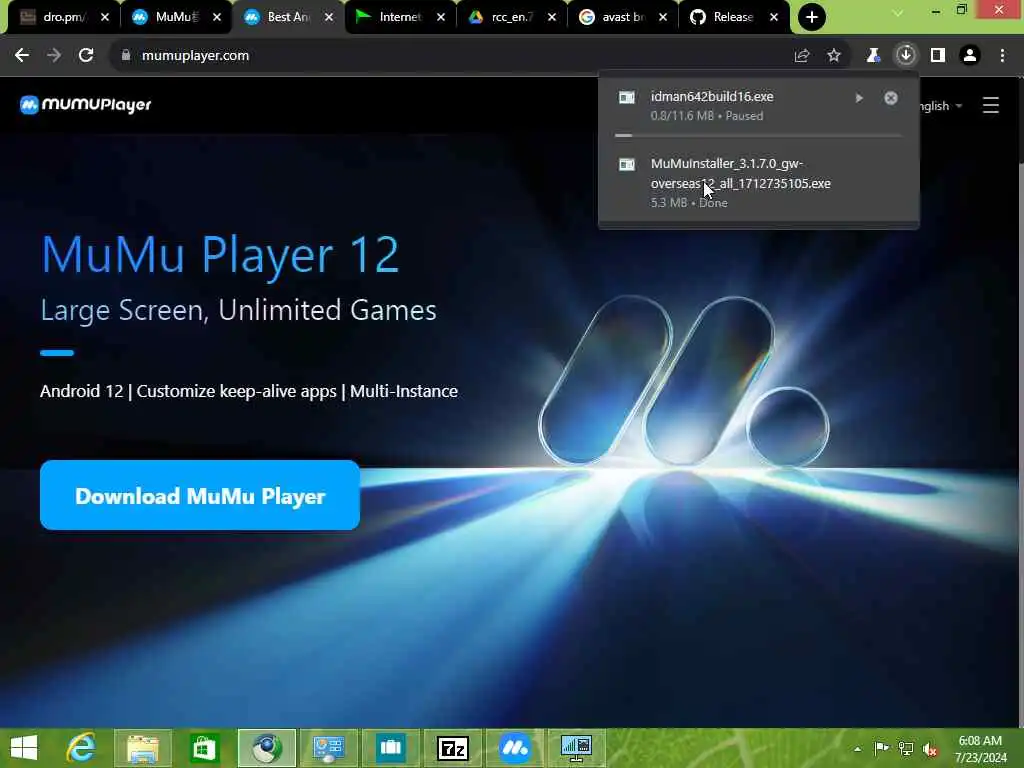Viewport: 1024px width, 768px height.
Task: Select the Chromium browser taskbar icon
Action: coord(266,748)
